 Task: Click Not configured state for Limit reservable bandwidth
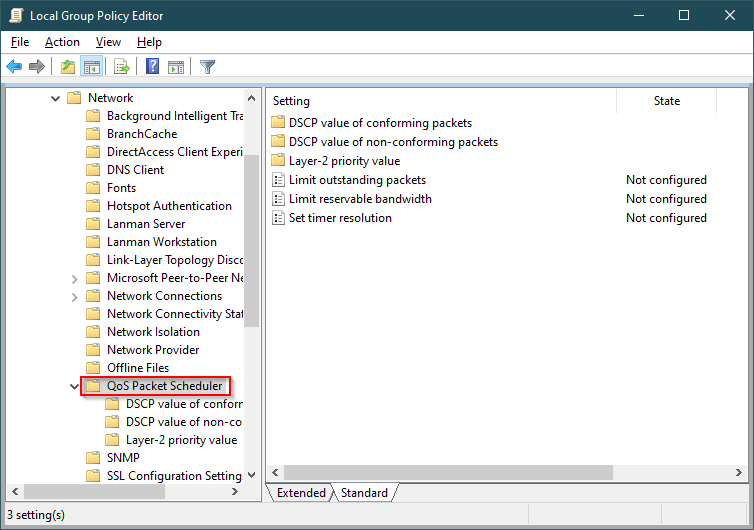[666, 199]
